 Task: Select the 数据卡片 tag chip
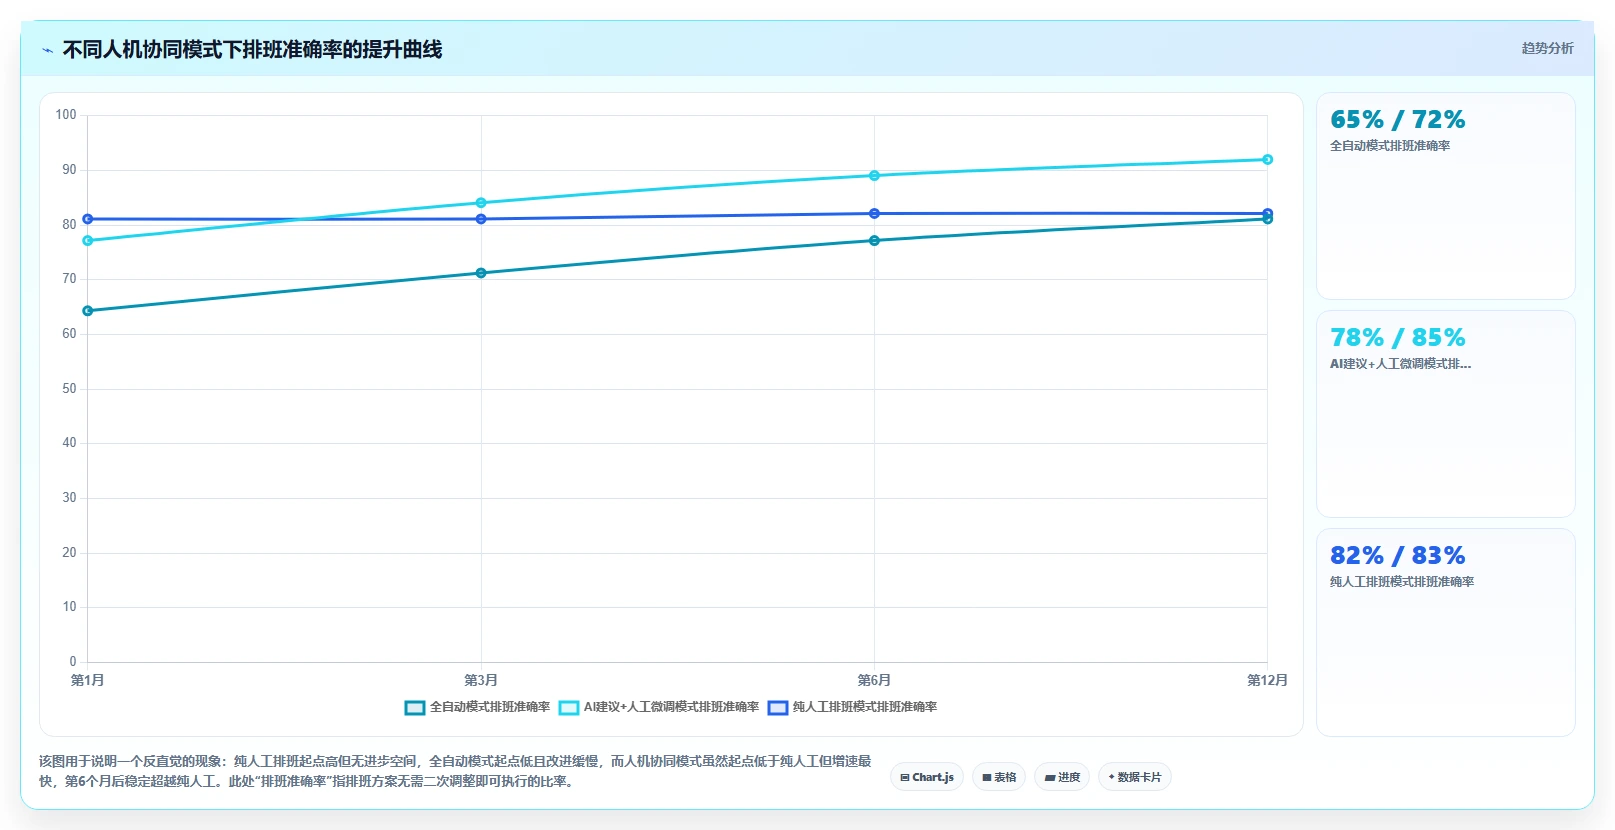coord(1135,777)
